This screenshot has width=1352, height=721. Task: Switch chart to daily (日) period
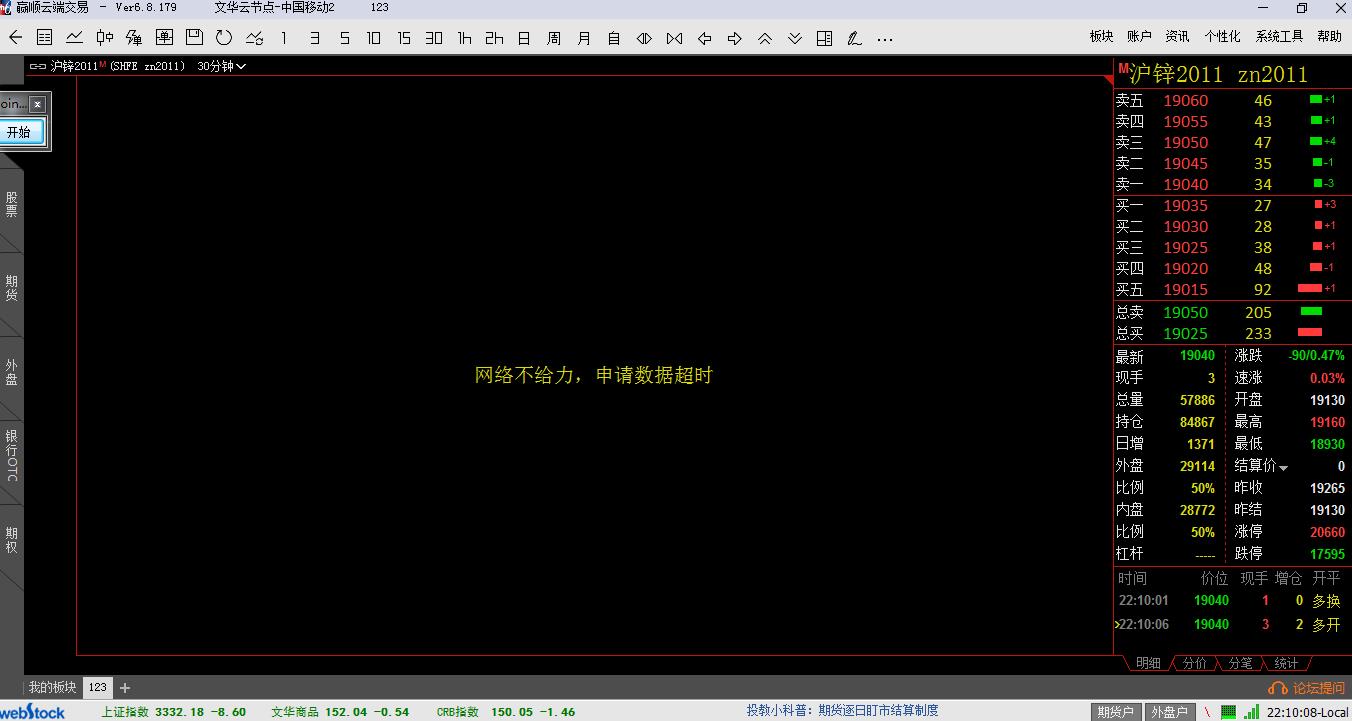point(524,38)
